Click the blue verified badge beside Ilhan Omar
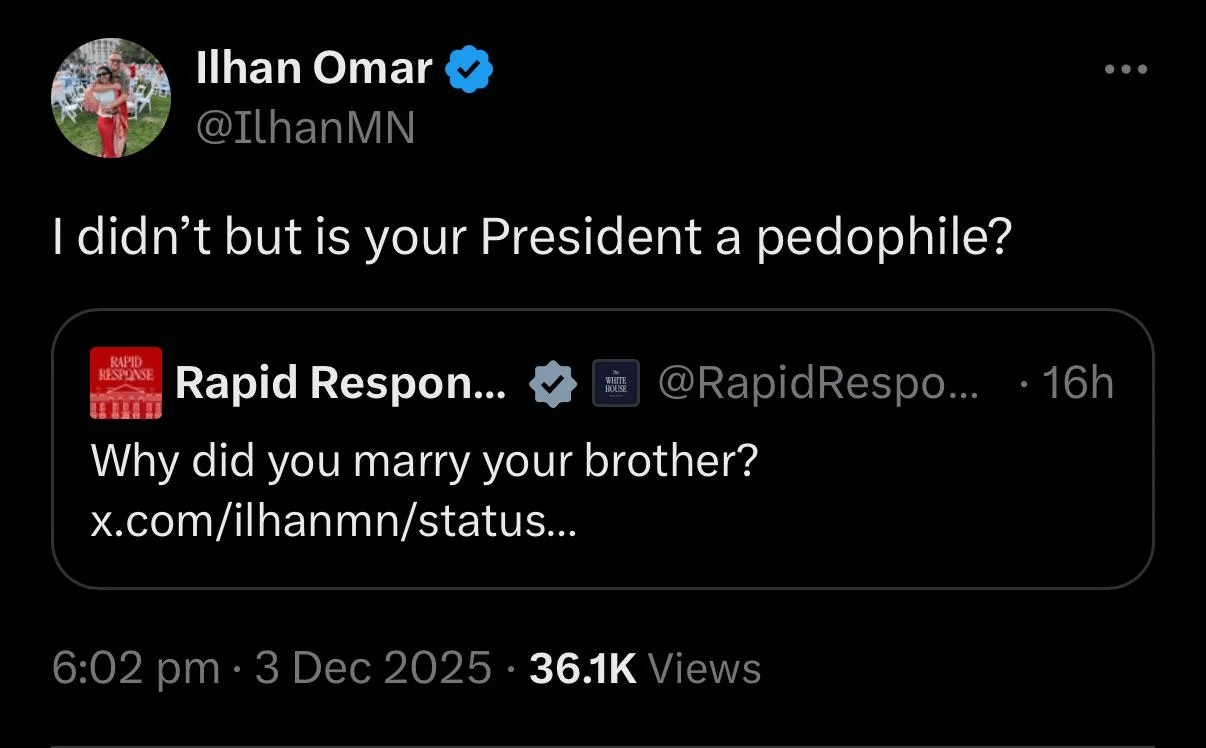 pos(468,70)
